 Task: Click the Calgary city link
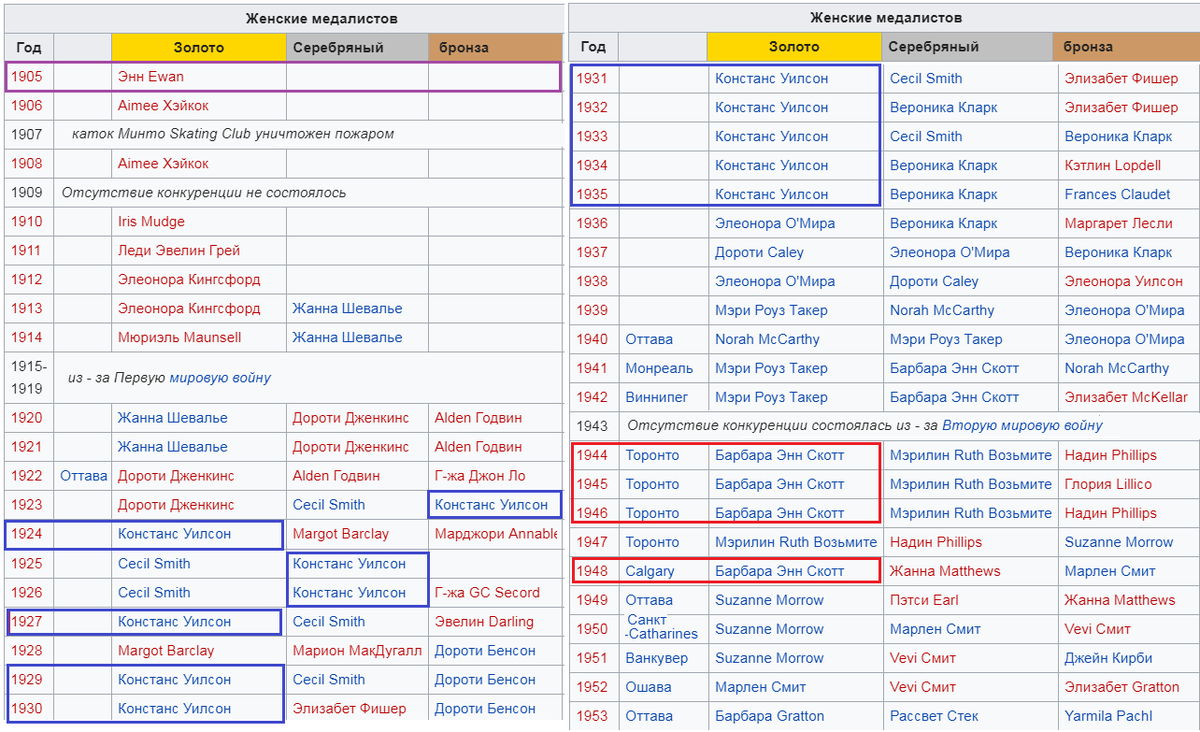pos(650,571)
